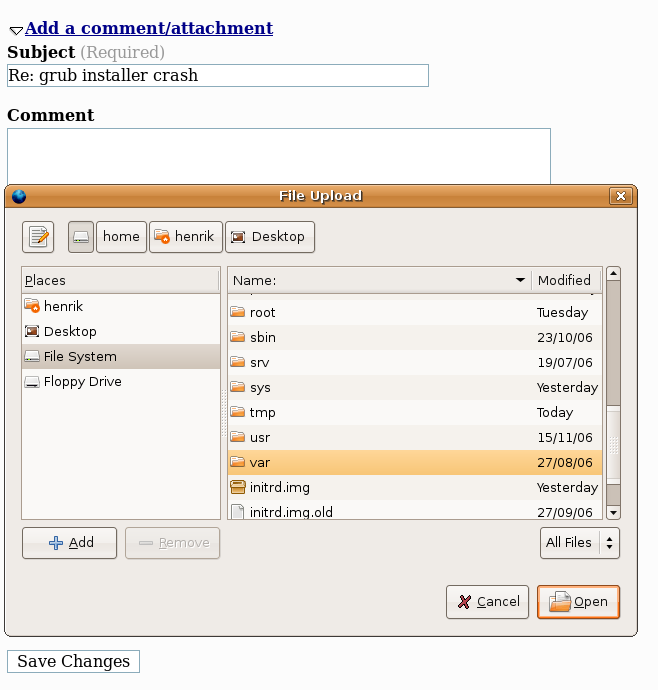This screenshot has height=690, width=658.
Task: Select the initrd.img.old file icon
Action: 237,512
